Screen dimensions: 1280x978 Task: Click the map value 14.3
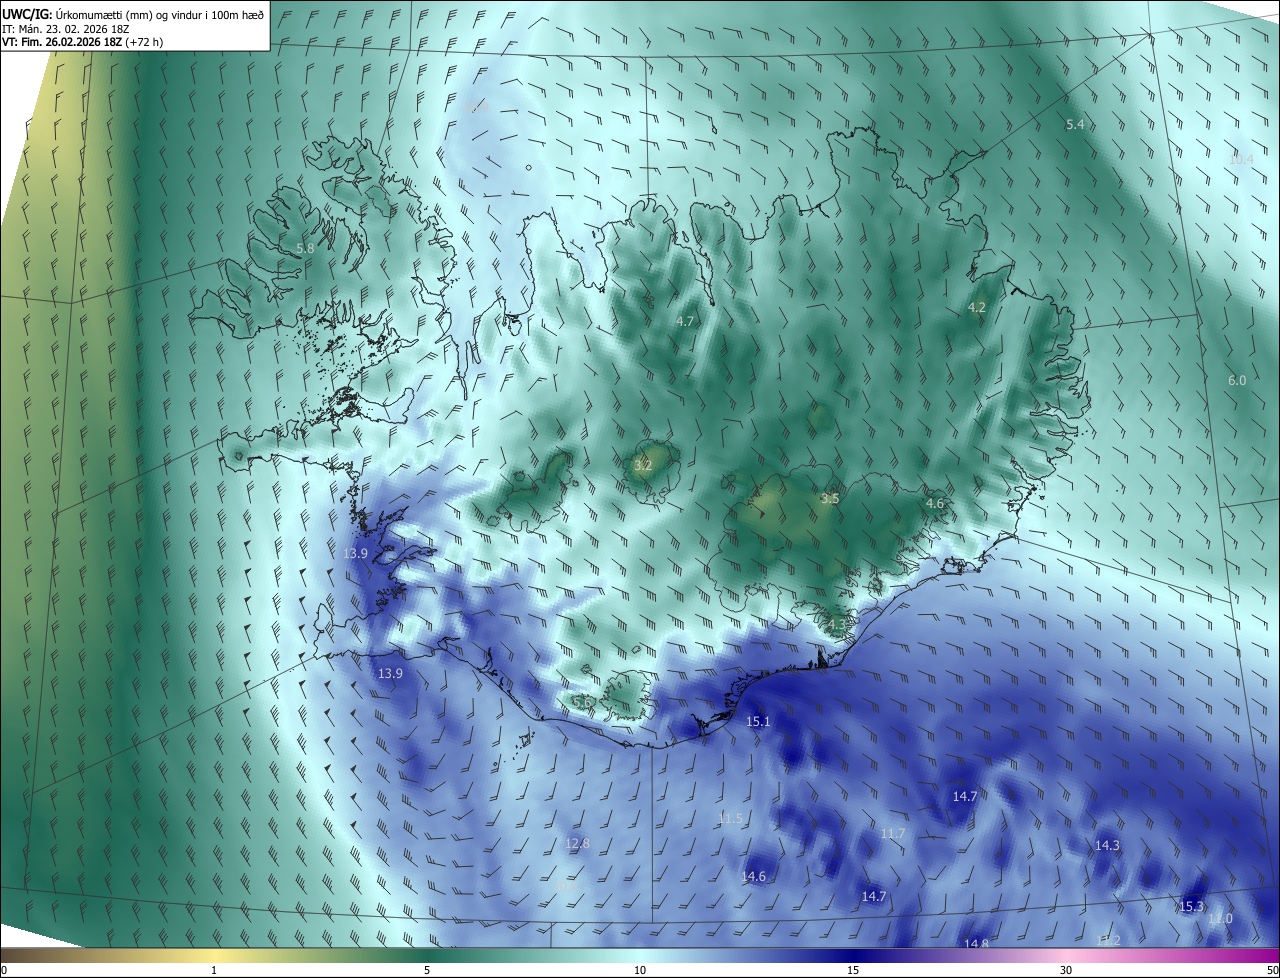point(1107,846)
